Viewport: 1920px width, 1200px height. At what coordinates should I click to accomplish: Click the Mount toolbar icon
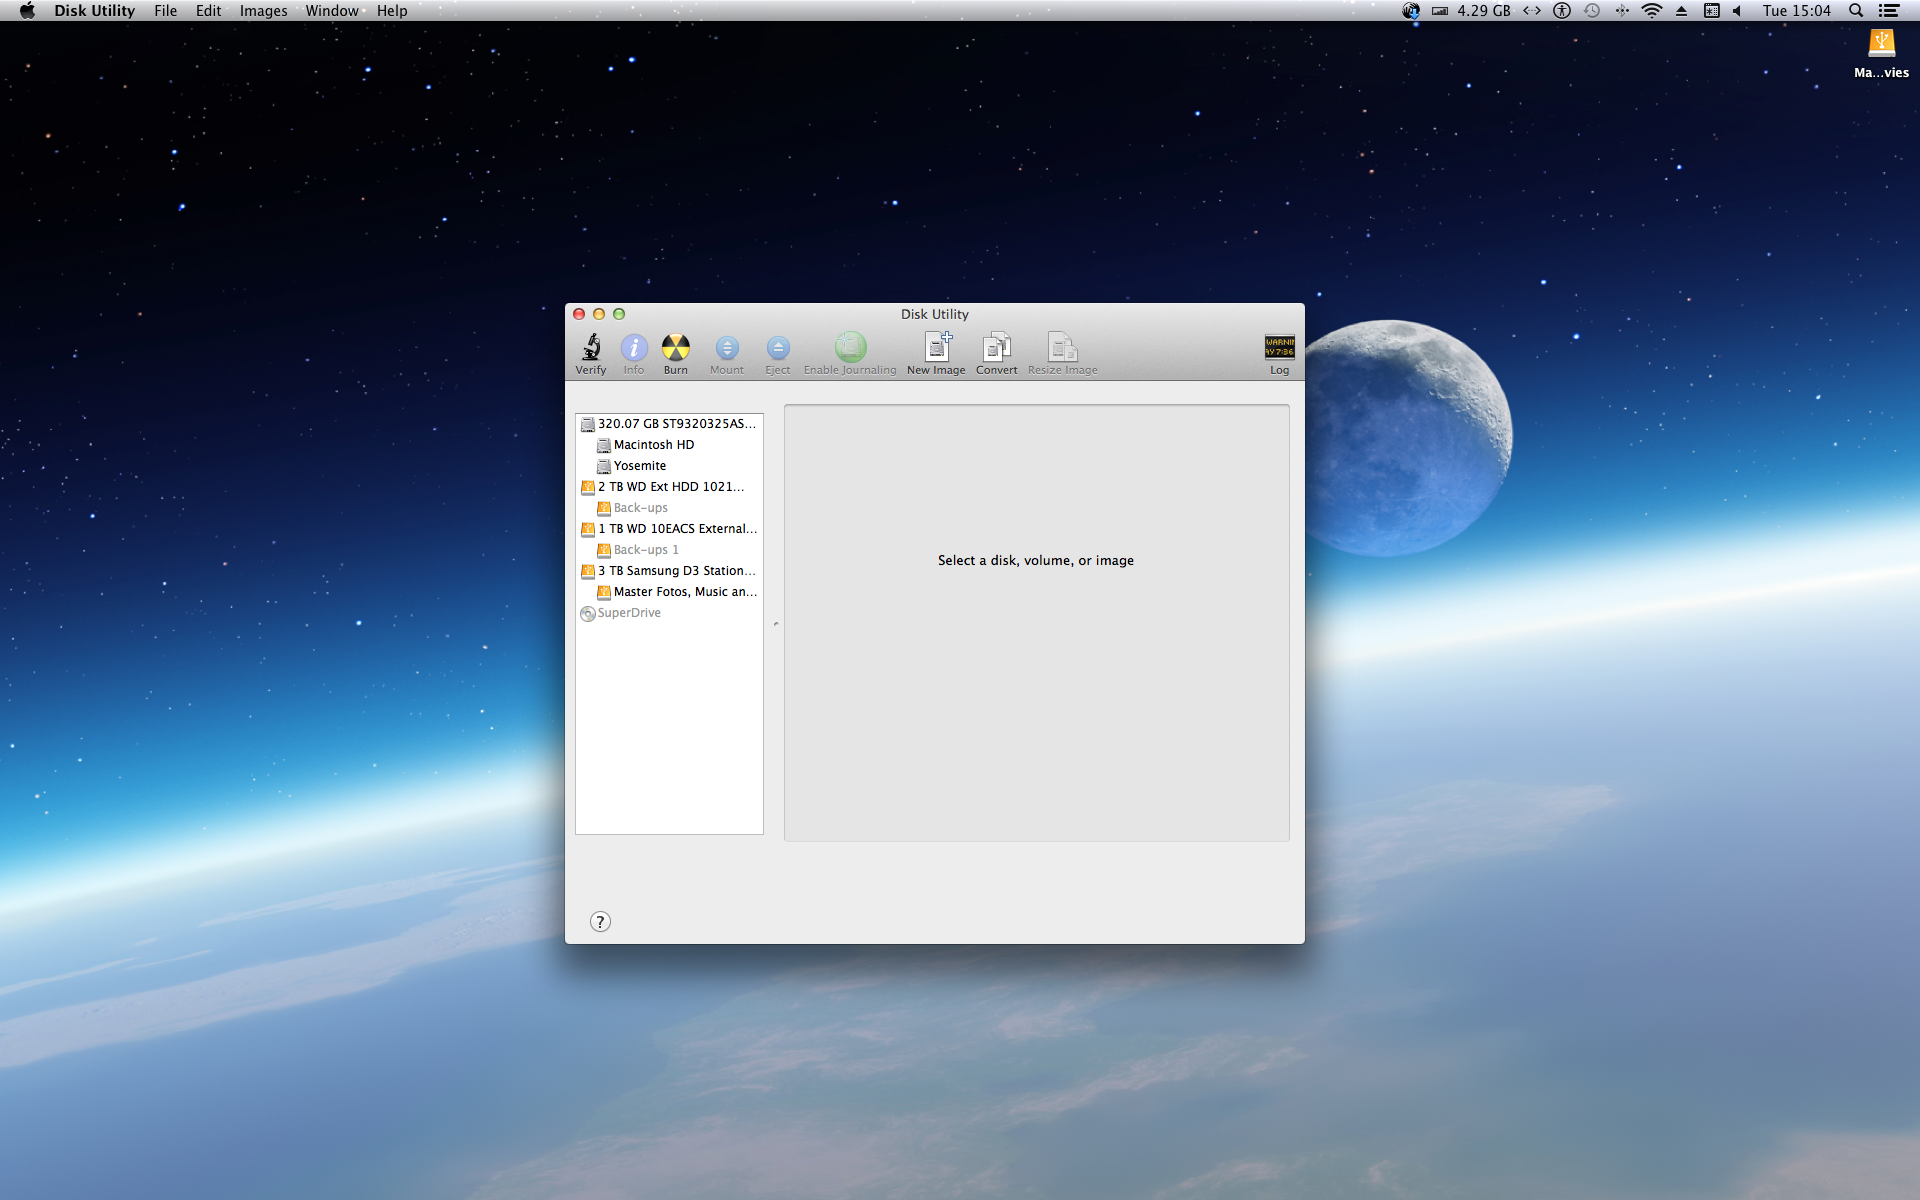[x=727, y=348]
